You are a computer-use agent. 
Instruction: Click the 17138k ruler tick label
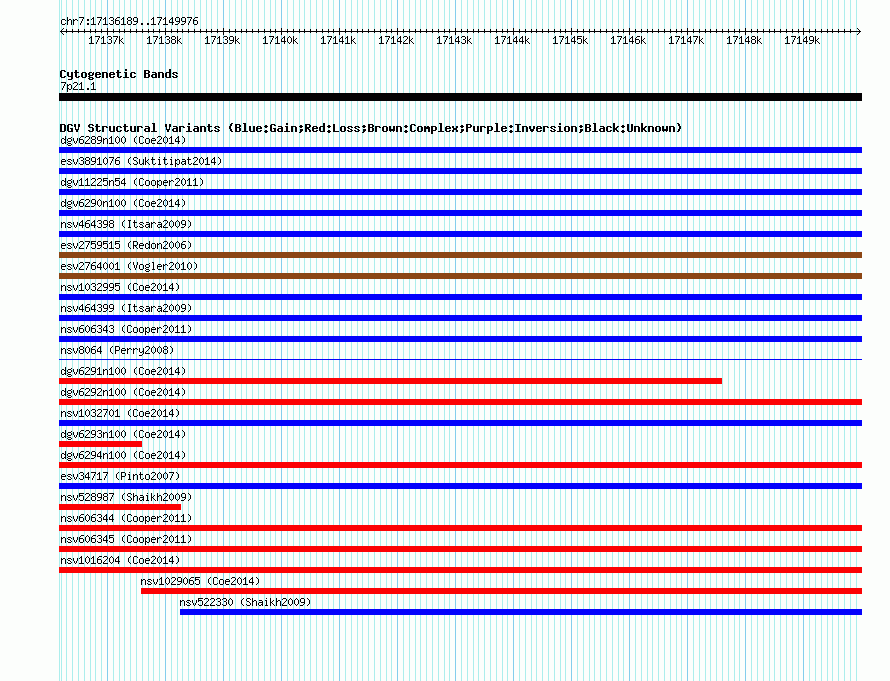click(164, 40)
